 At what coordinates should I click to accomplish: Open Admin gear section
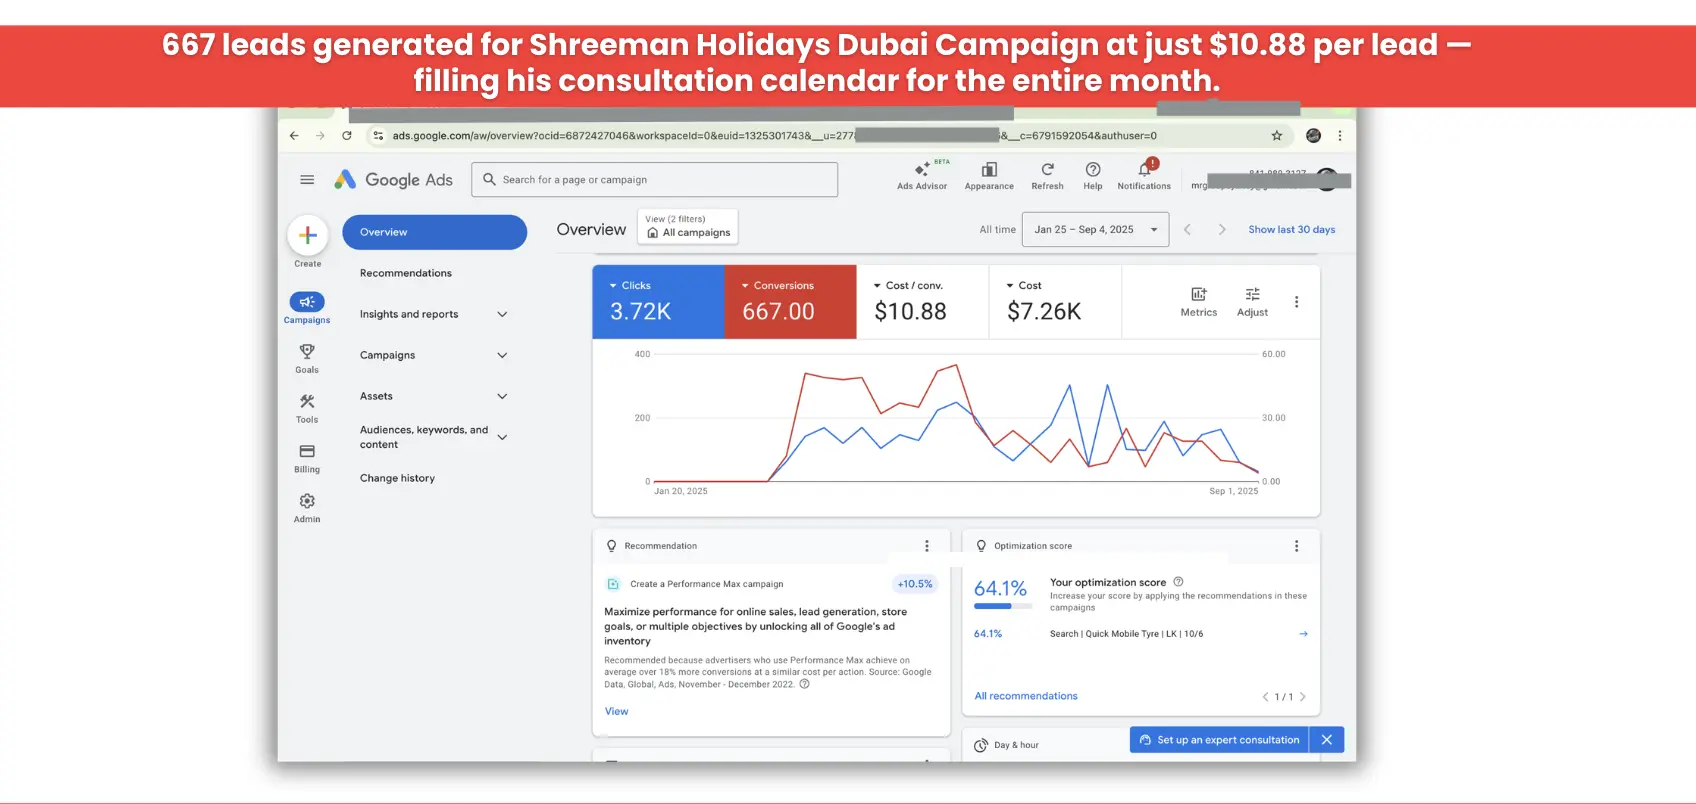click(x=307, y=508)
